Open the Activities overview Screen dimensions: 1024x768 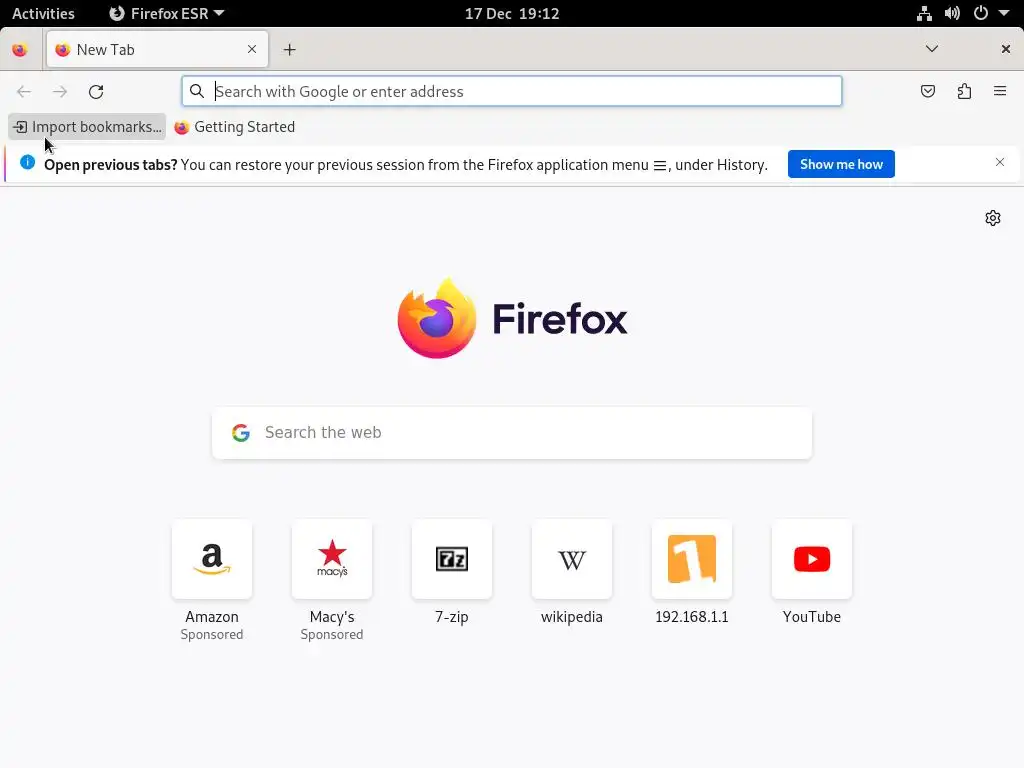[43, 14]
